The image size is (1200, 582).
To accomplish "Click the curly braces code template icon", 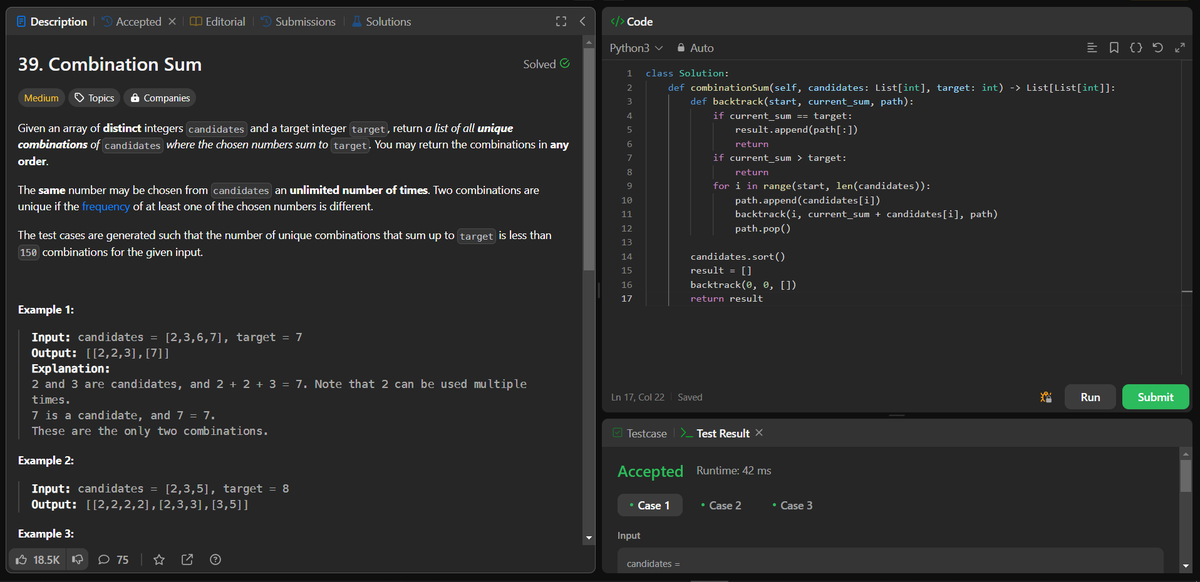I will [1136, 48].
